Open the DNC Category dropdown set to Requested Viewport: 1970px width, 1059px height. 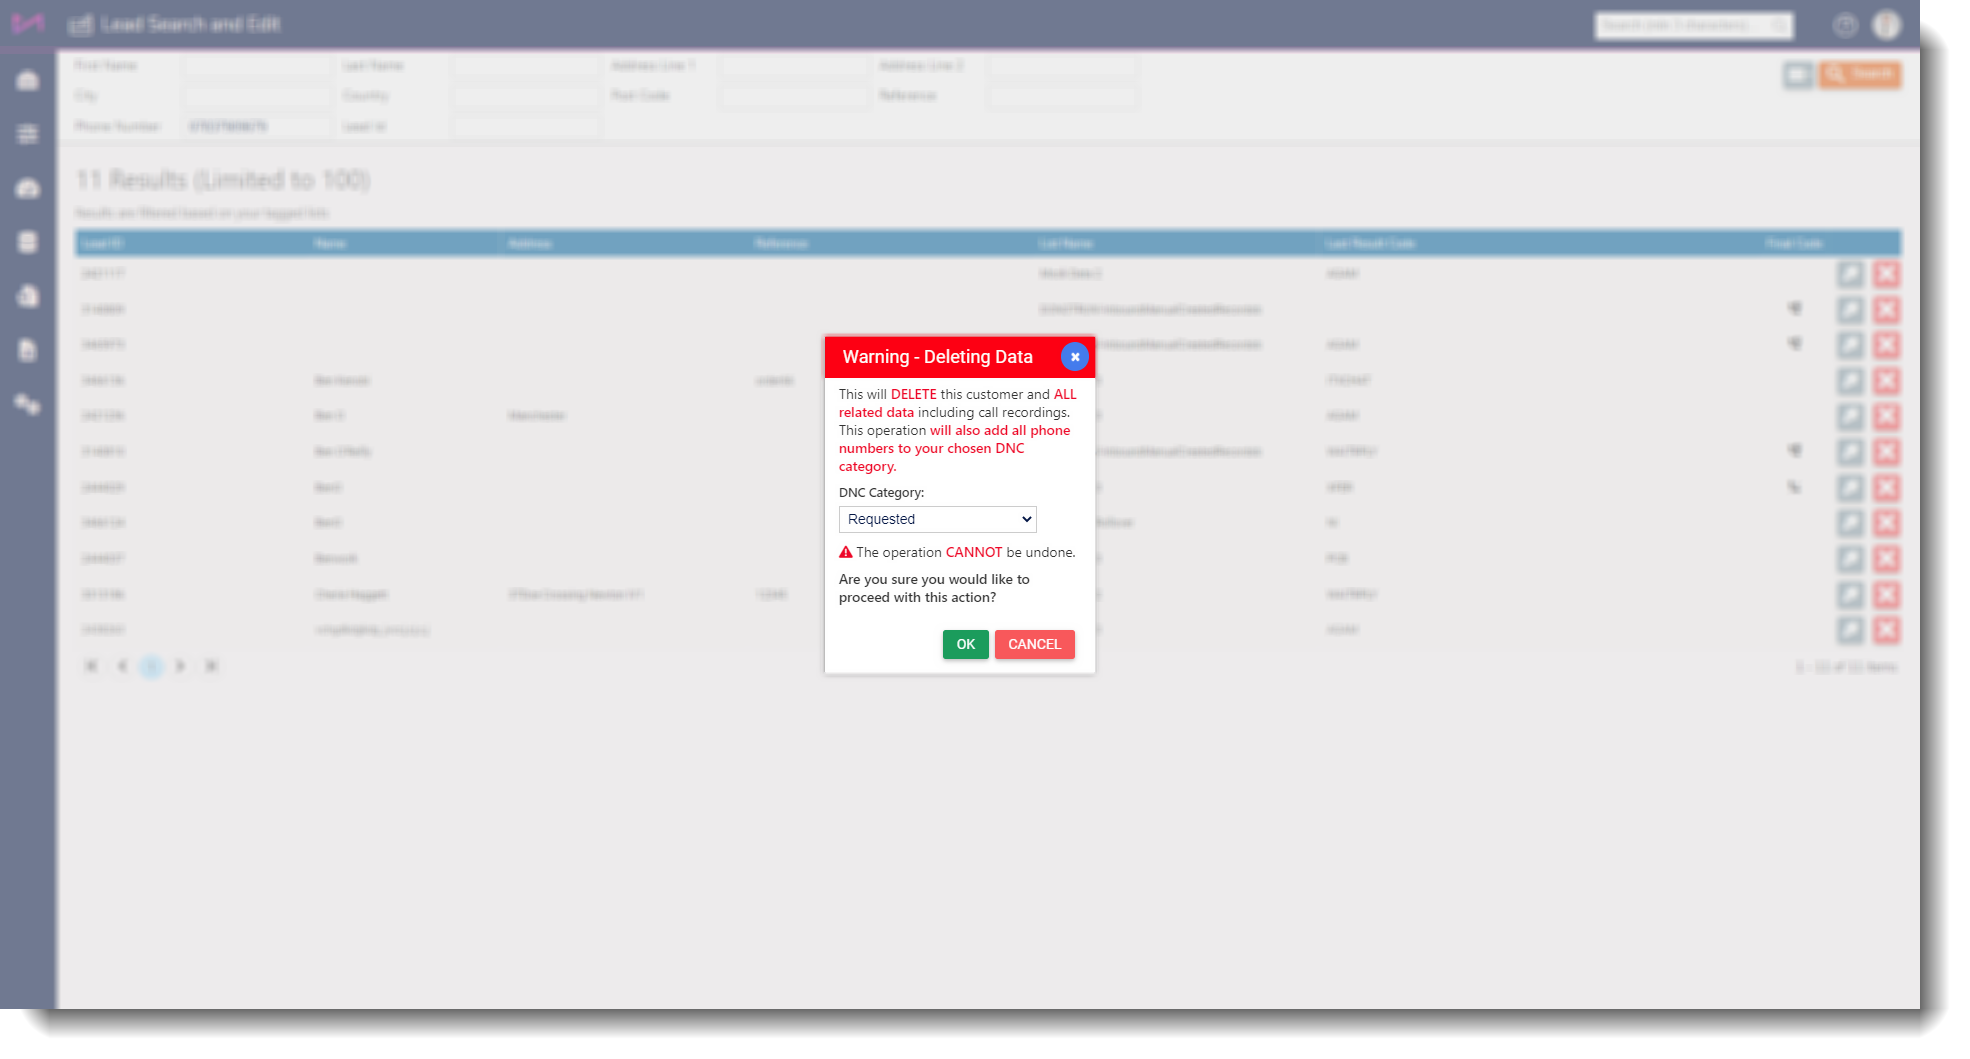click(x=937, y=519)
